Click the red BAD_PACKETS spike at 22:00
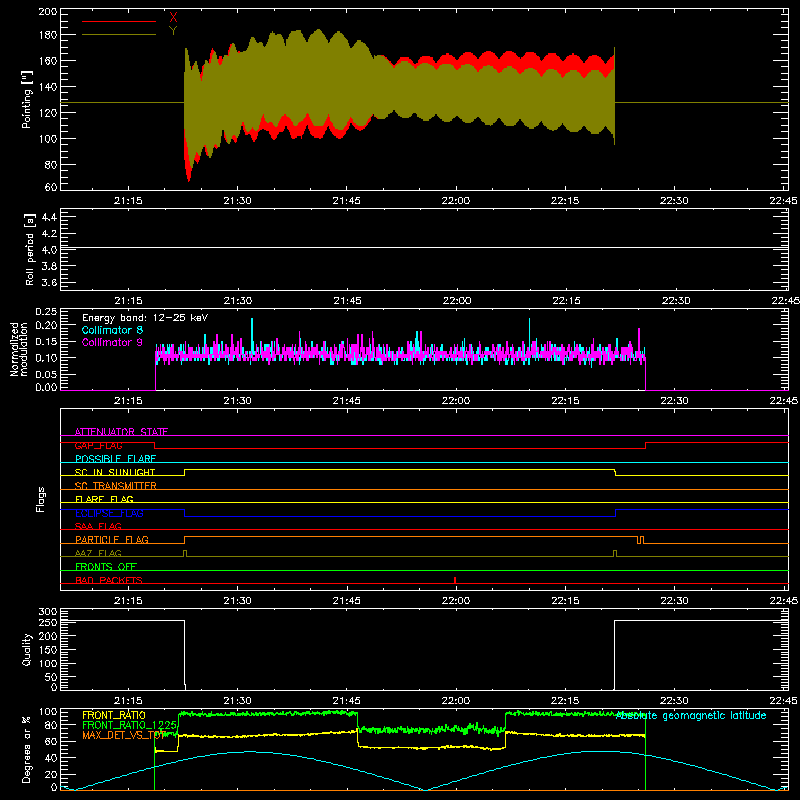The width and height of the screenshot is (800, 800). click(455, 580)
